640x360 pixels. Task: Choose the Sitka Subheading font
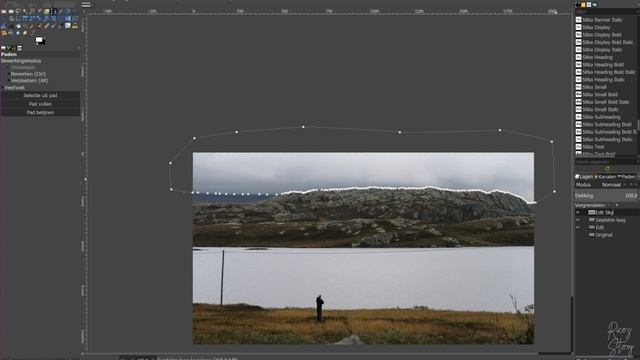tap(601, 117)
